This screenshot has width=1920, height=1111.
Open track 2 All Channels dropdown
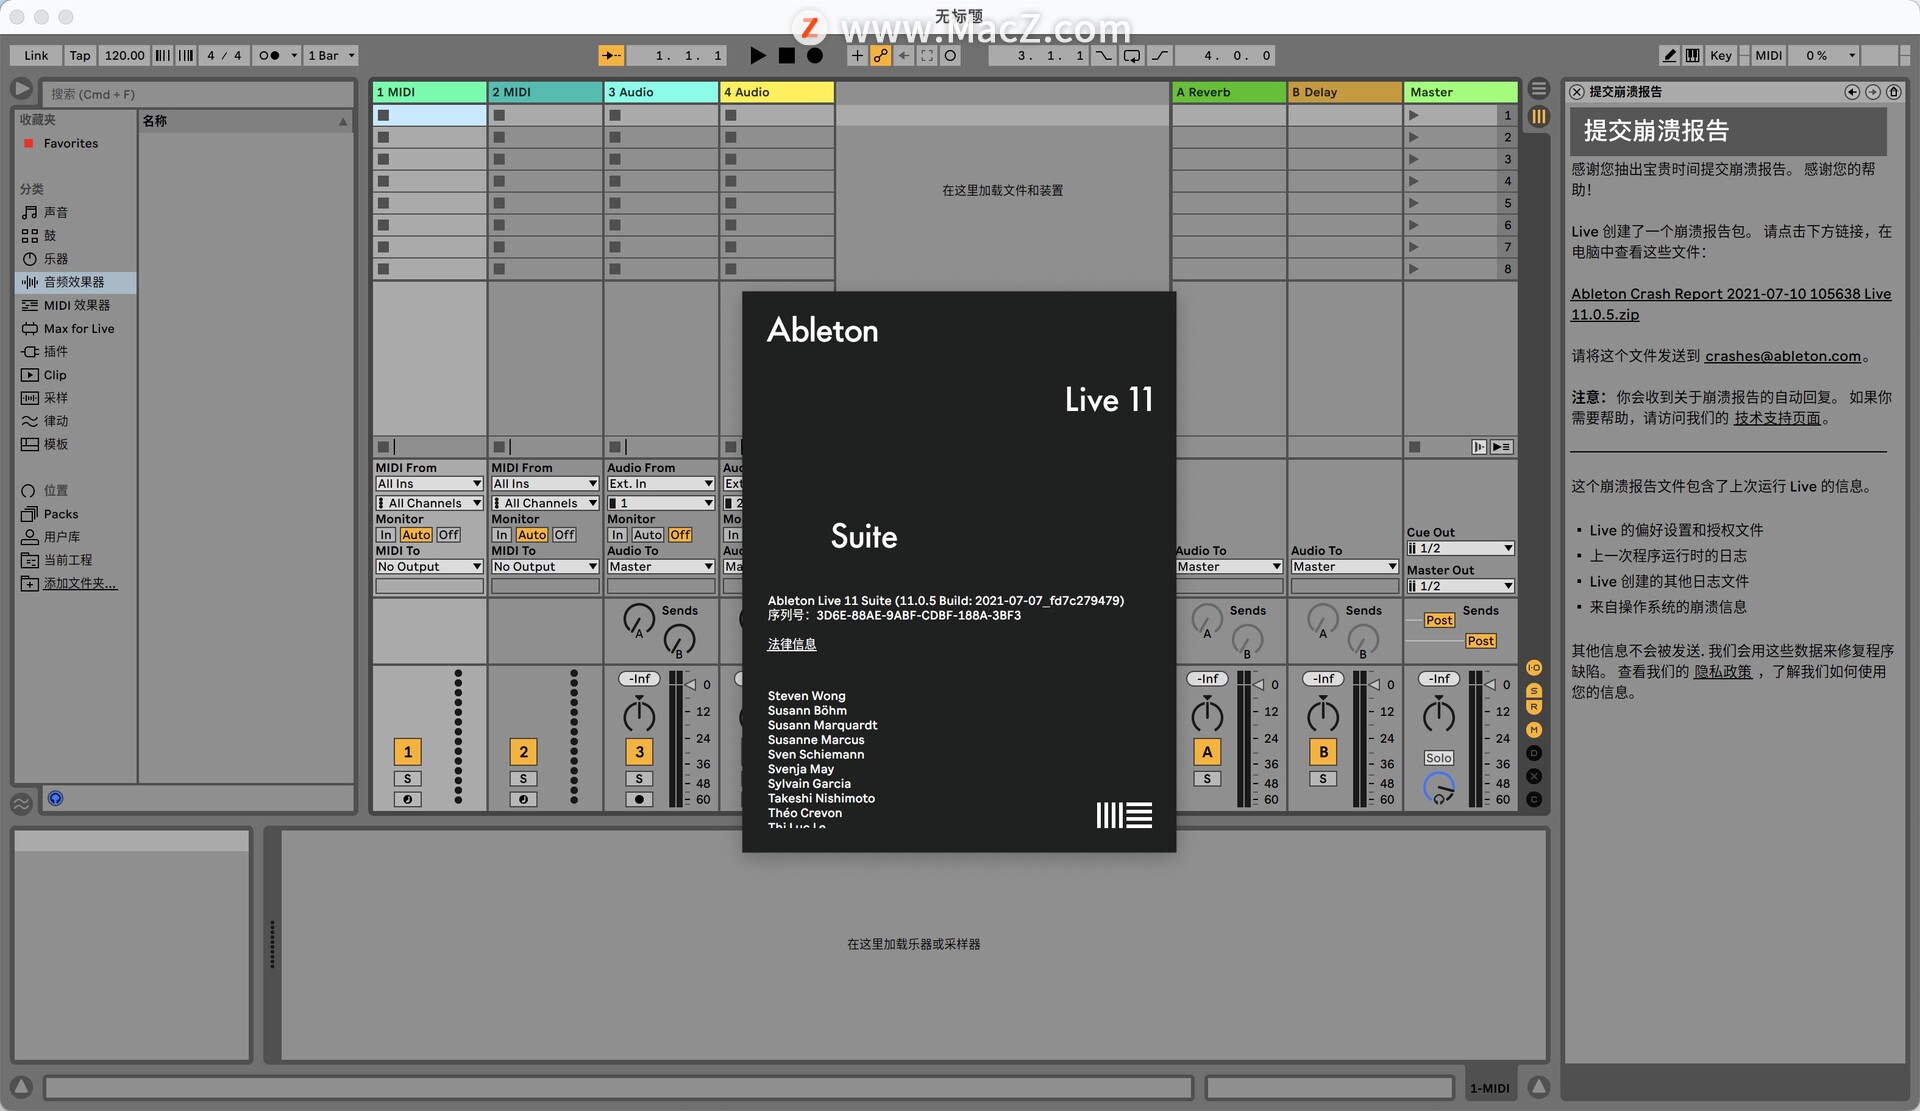tap(545, 503)
